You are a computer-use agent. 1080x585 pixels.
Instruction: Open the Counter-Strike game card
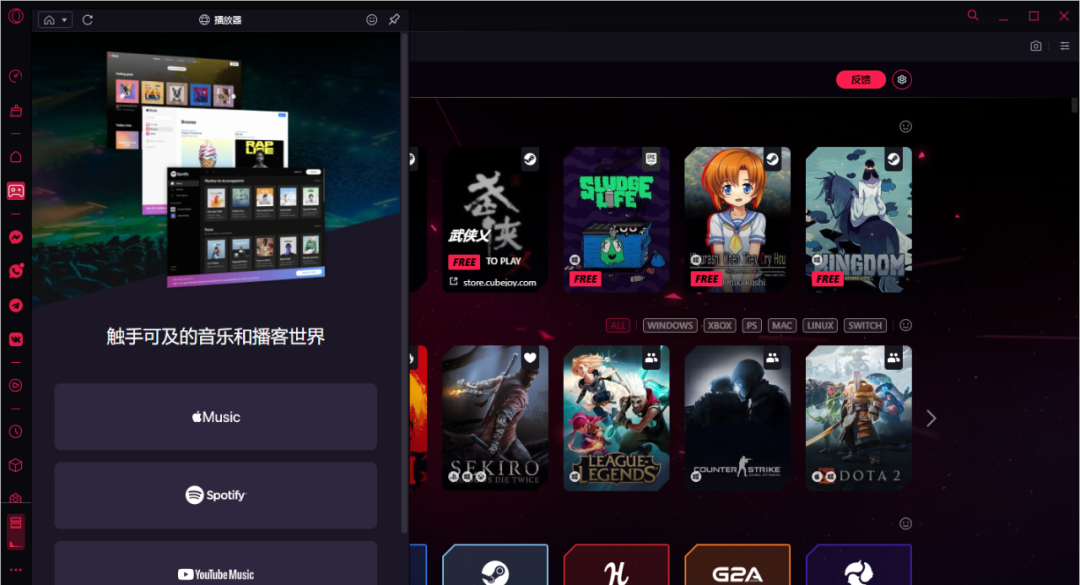point(738,418)
